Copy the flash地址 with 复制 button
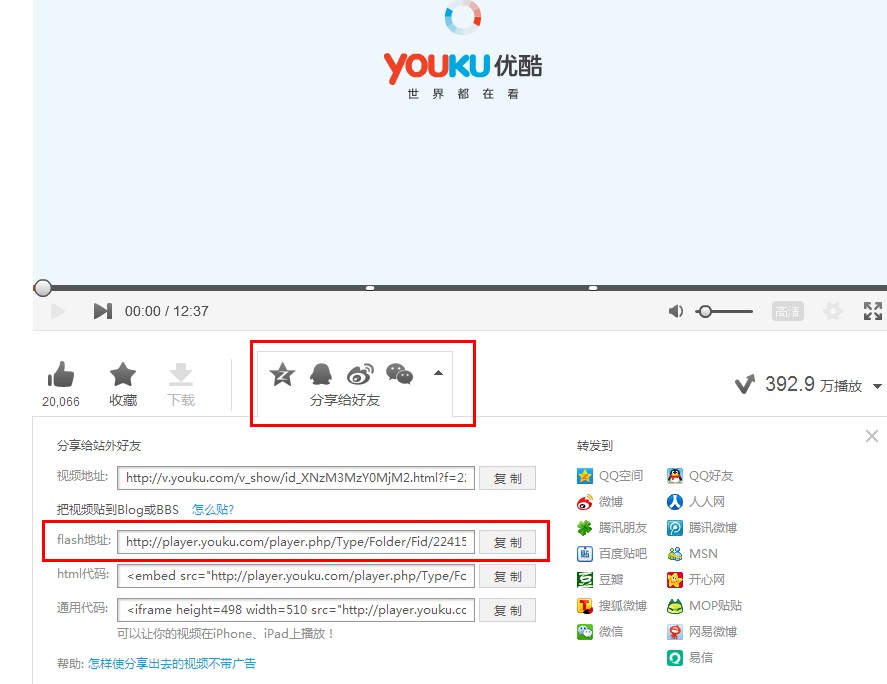 coord(507,542)
